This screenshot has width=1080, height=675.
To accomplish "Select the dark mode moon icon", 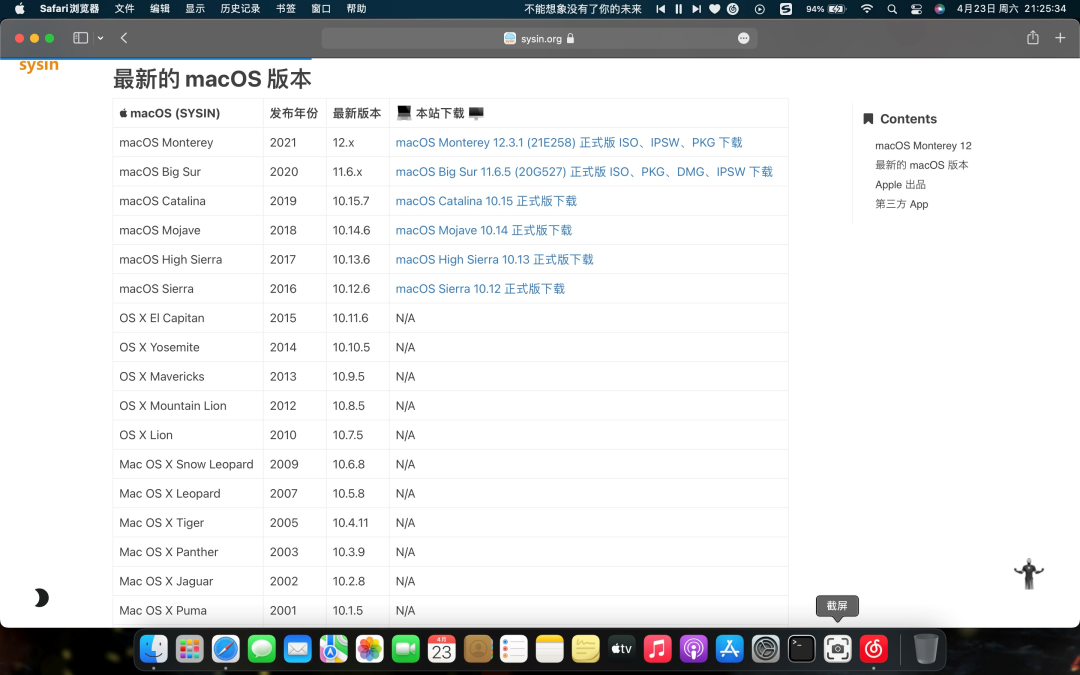I will (x=40, y=596).
